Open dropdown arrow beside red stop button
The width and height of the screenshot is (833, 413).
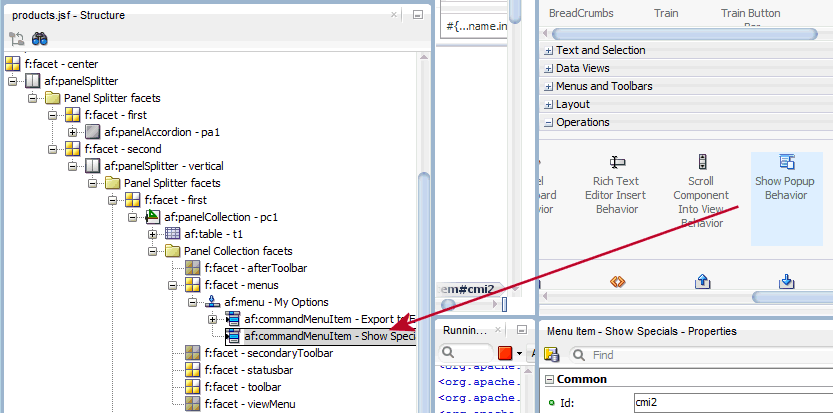click(519, 353)
